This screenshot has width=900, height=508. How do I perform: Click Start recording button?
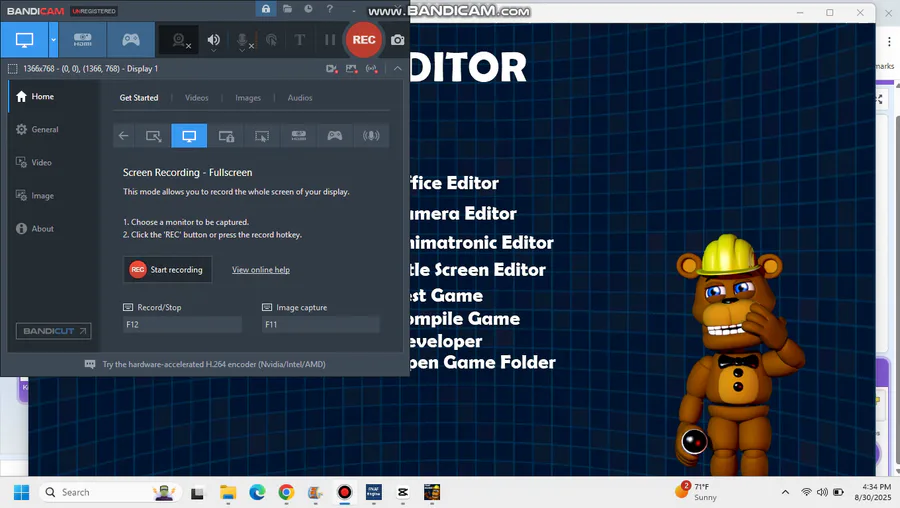pyautogui.click(x=167, y=270)
